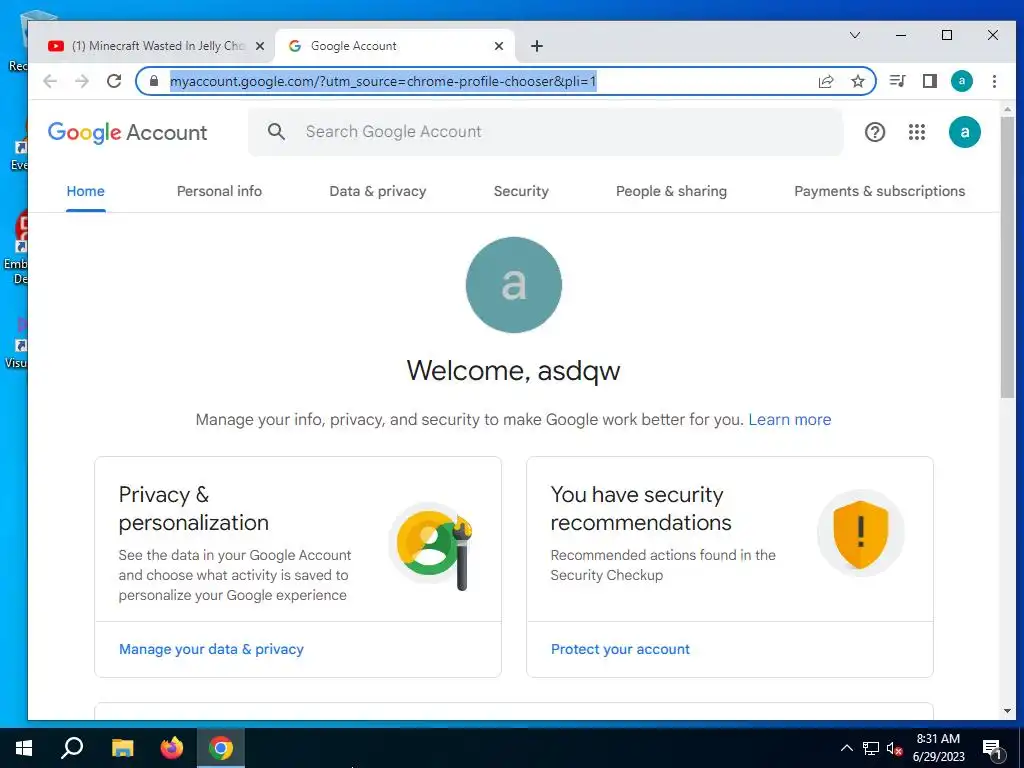The height and width of the screenshot is (768, 1024).
Task: Switch to Personal info tab
Action: pyautogui.click(x=219, y=191)
